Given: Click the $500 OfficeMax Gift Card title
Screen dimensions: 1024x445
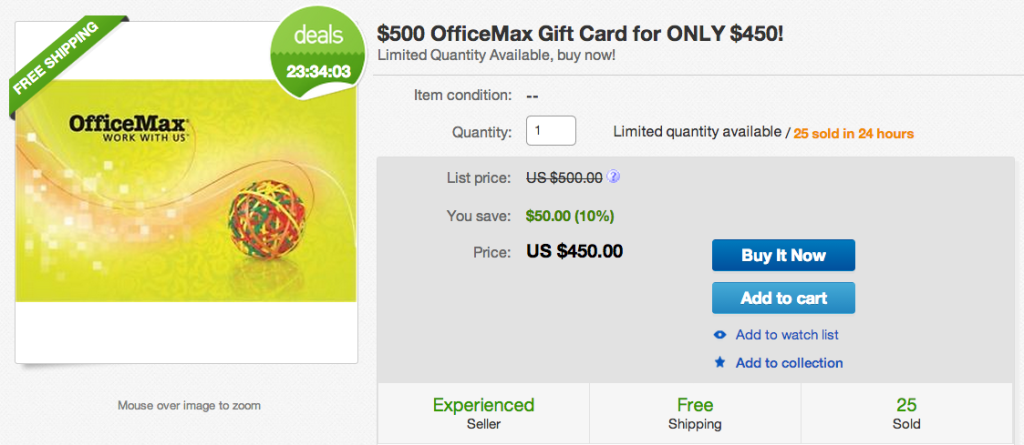Looking at the screenshot, I should point(580,33).
